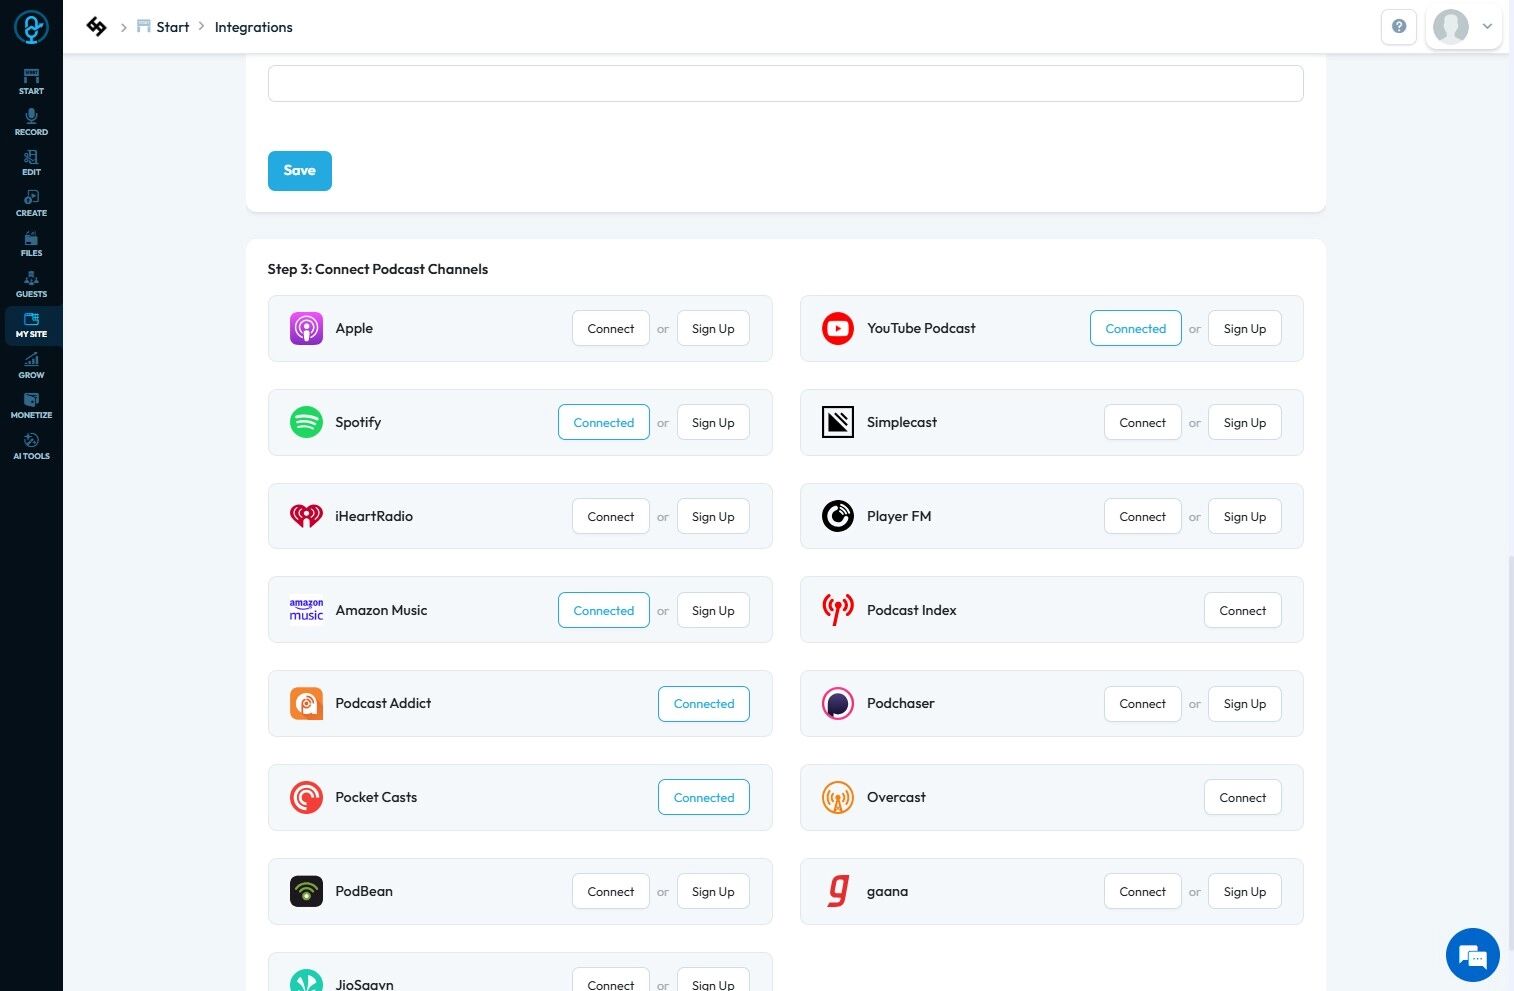
Task: Connect the Apple podcast channel
Action: coord(611,329)
